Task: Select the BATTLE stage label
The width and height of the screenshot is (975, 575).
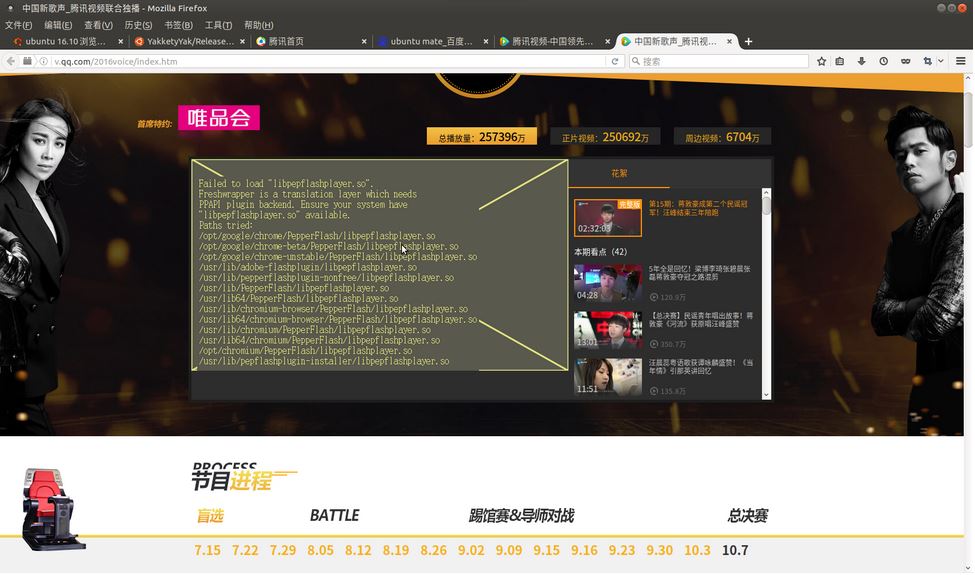Action: pos(334,515)
